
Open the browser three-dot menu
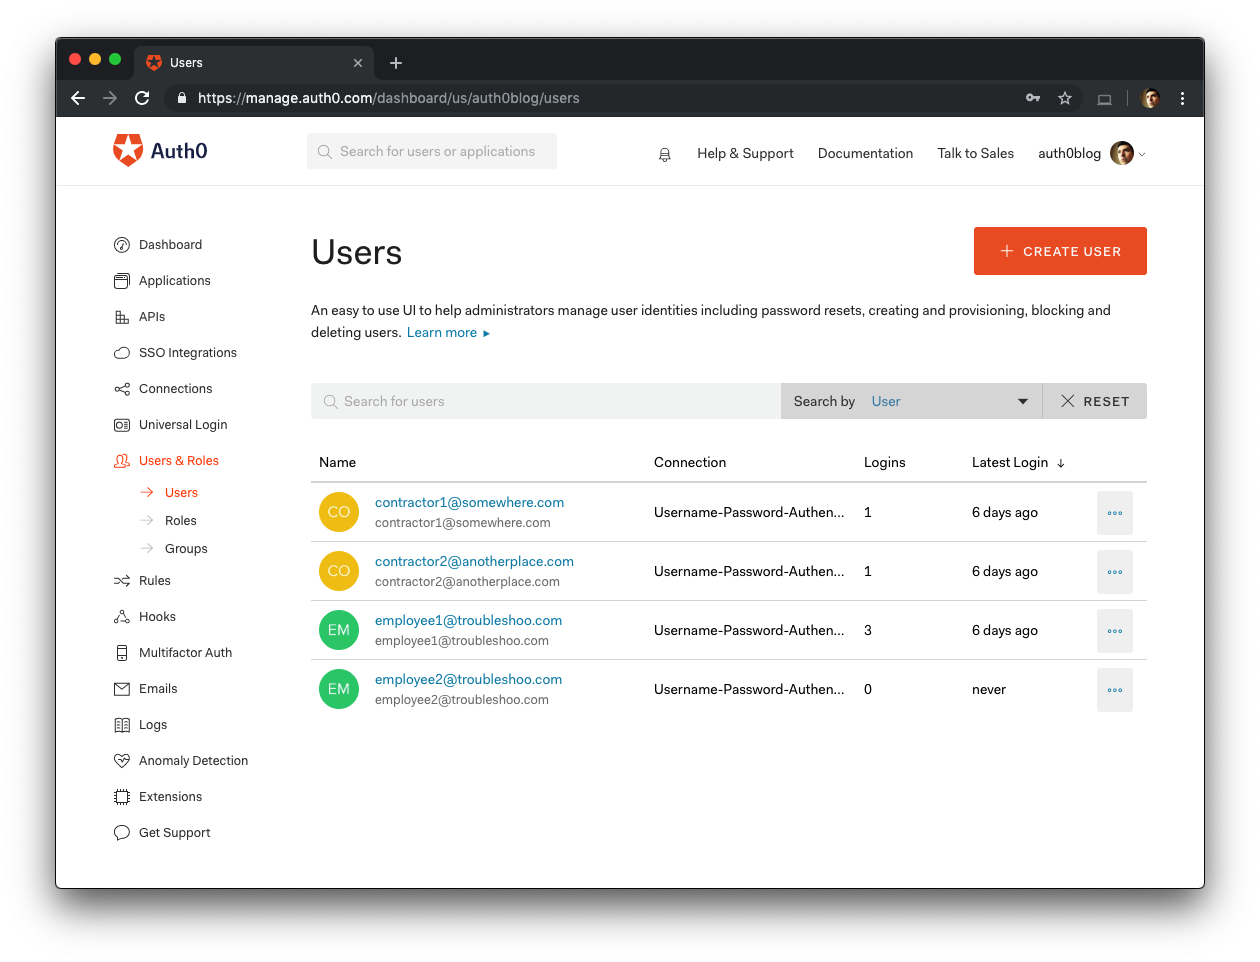(1182, 98)
